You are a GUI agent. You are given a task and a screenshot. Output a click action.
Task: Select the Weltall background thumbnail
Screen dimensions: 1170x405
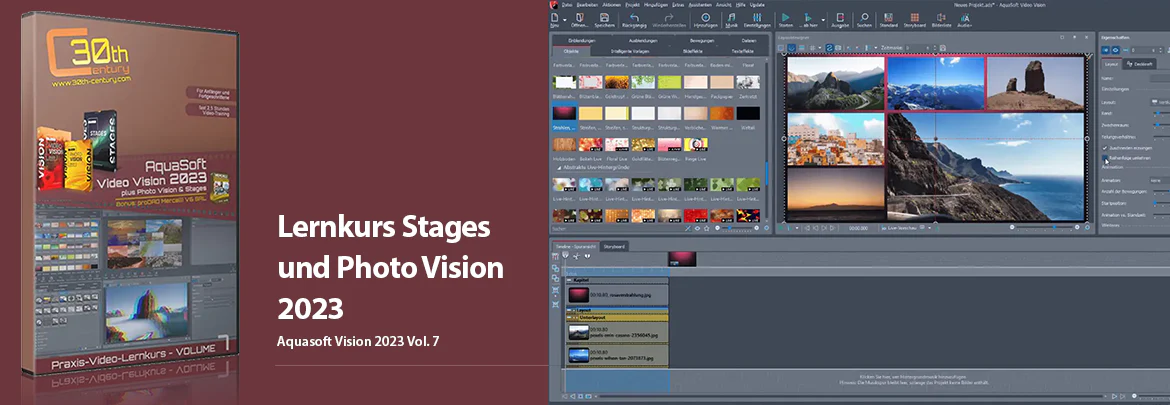pos(748,113)
